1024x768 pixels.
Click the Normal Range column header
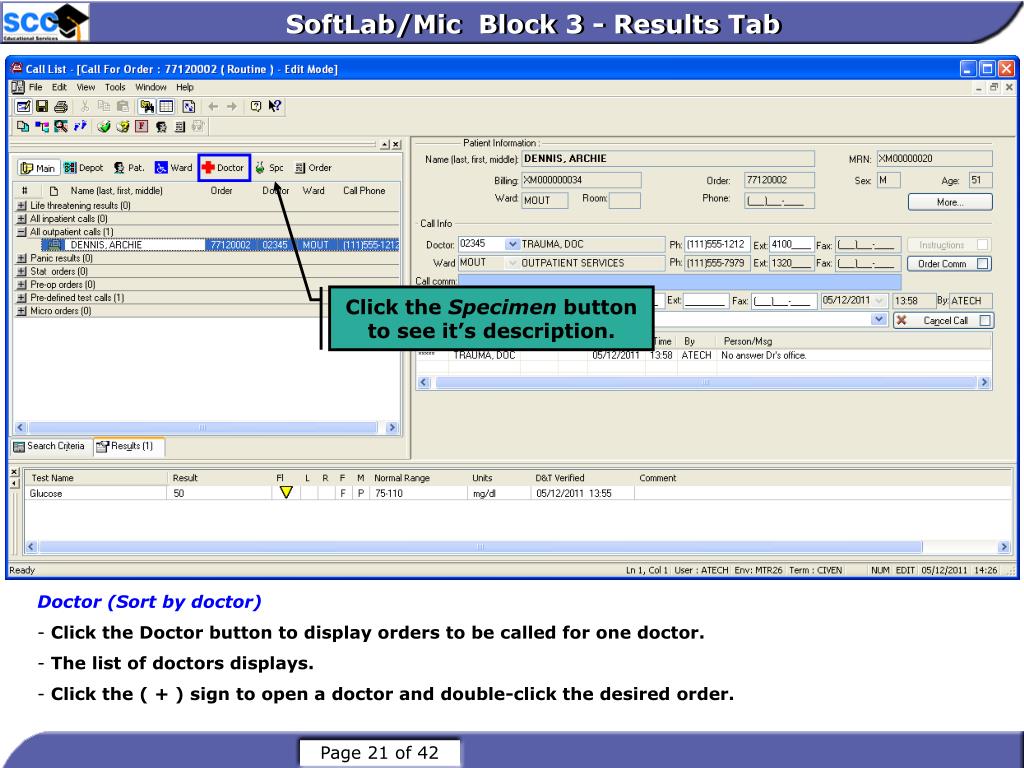click(x=402, y=478)
